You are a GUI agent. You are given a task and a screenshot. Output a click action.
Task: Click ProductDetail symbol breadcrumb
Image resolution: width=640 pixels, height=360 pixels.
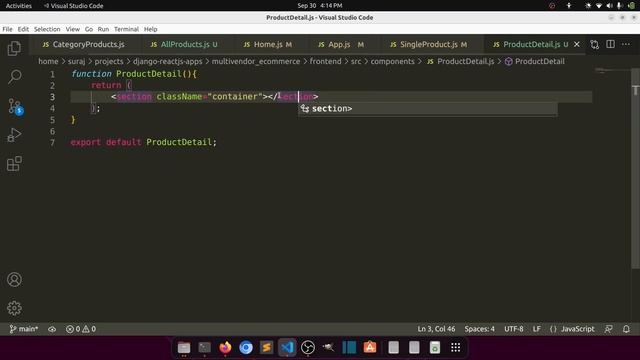(535, 61)
